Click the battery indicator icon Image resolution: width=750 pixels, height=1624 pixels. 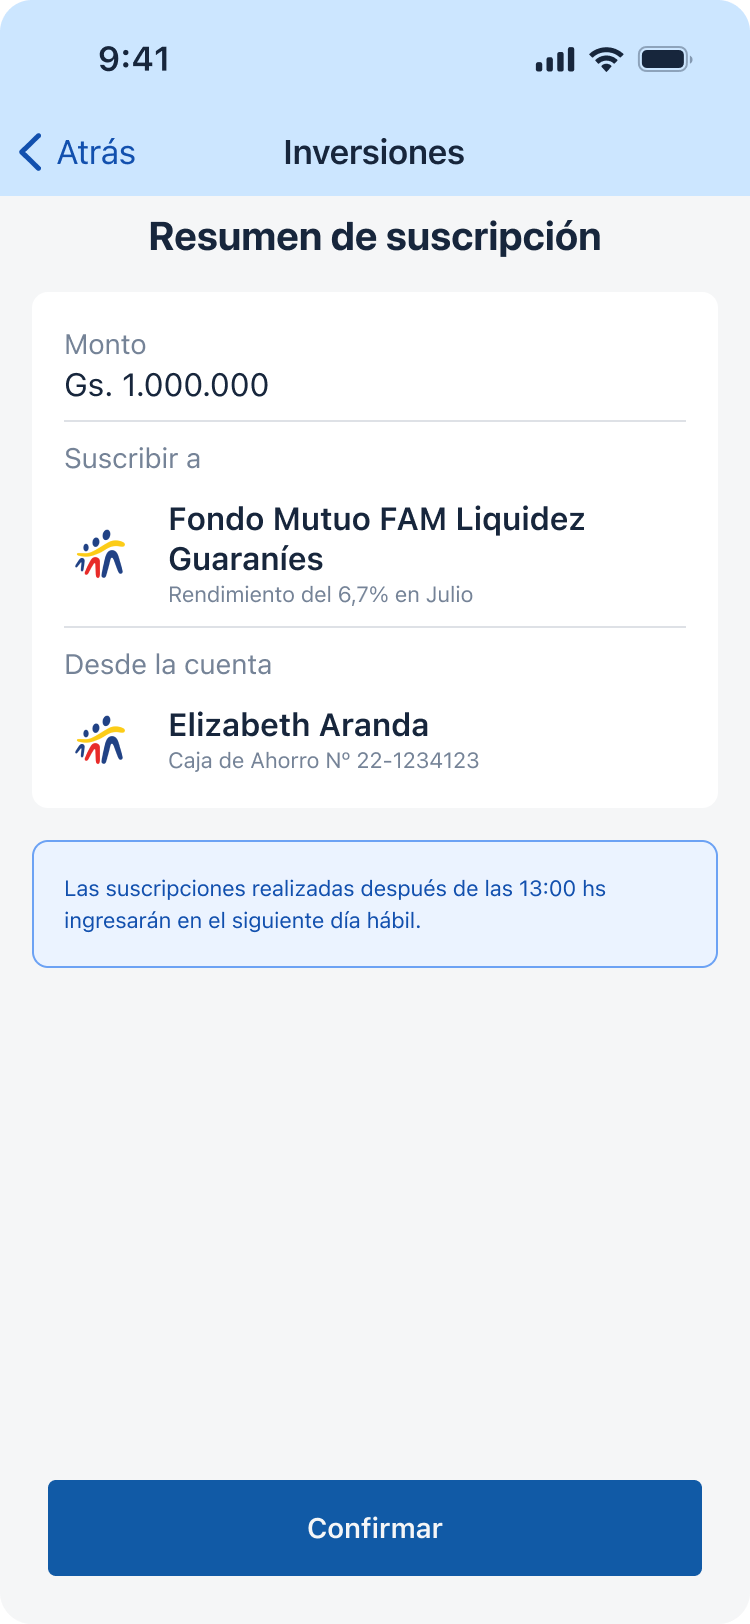[665, 59]
